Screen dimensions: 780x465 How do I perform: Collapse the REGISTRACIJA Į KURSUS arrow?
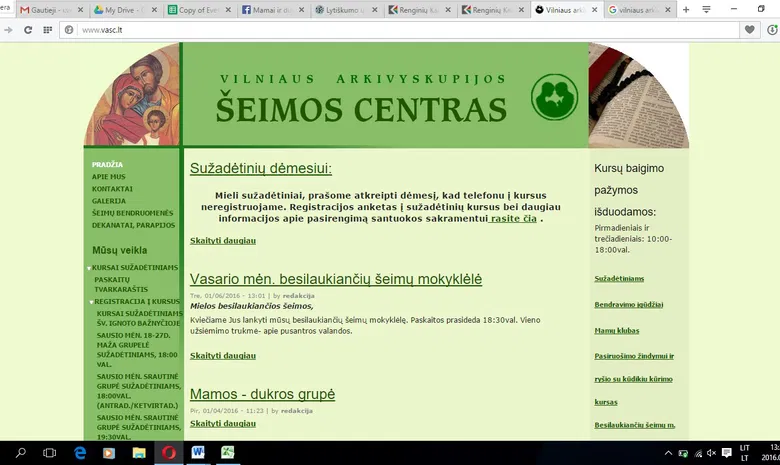pos(92,302)
